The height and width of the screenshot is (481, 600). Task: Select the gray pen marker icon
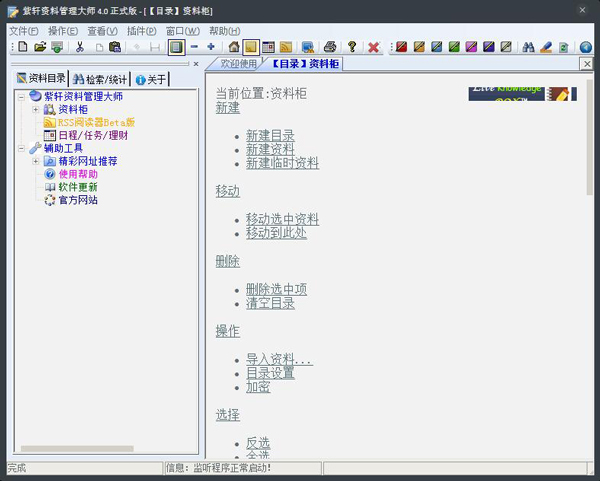click(x=506, y=47)
